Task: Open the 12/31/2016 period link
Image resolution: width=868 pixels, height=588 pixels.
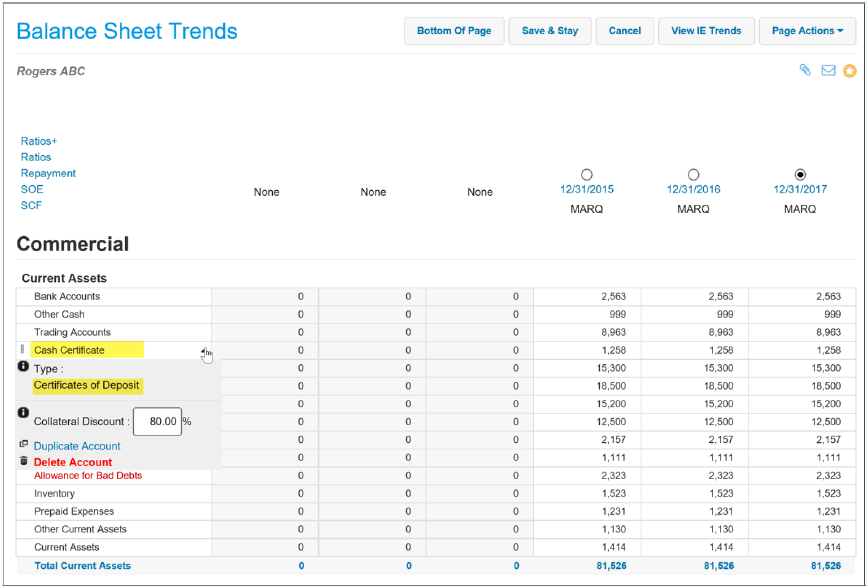Action: tap(693, 189)
